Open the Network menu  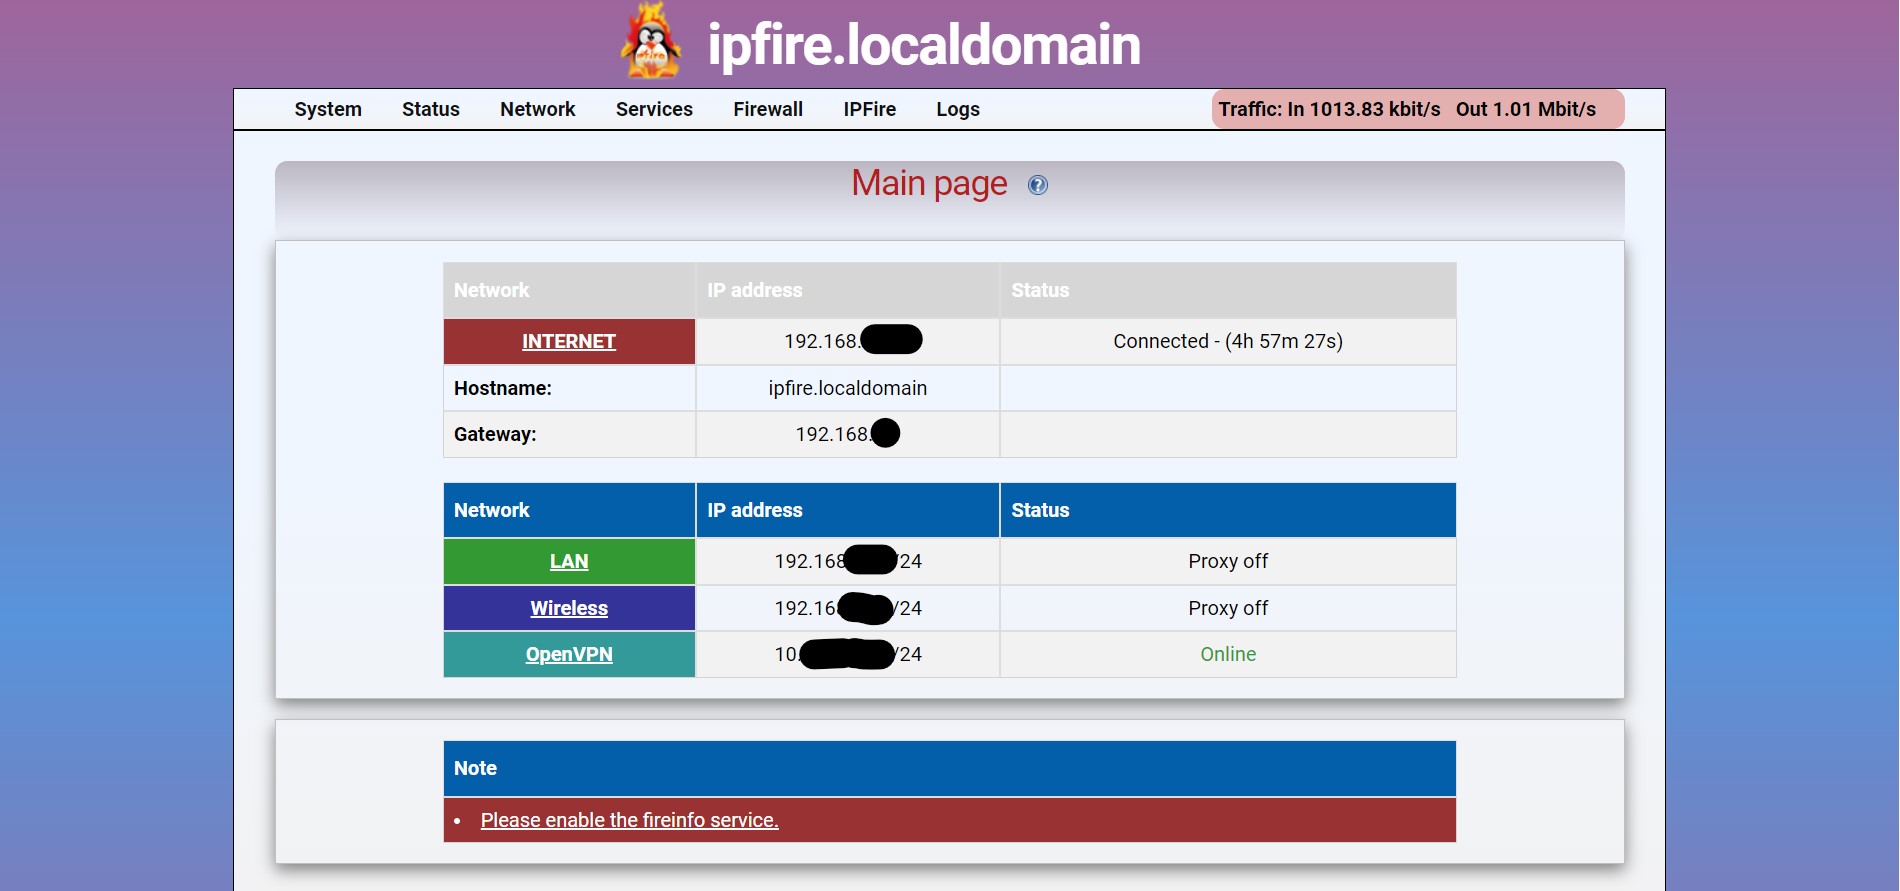pos(538,109)
